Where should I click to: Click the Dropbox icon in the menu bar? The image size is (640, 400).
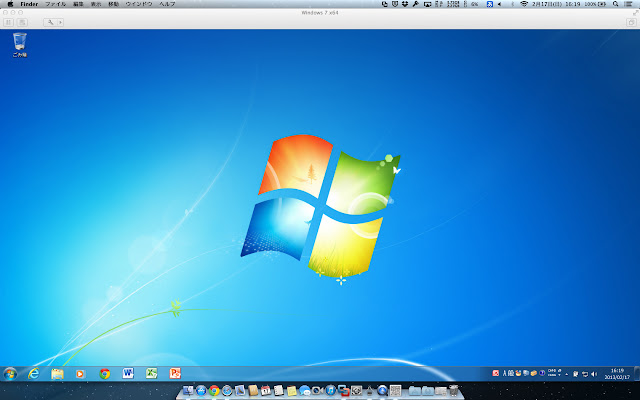point(405,4)
